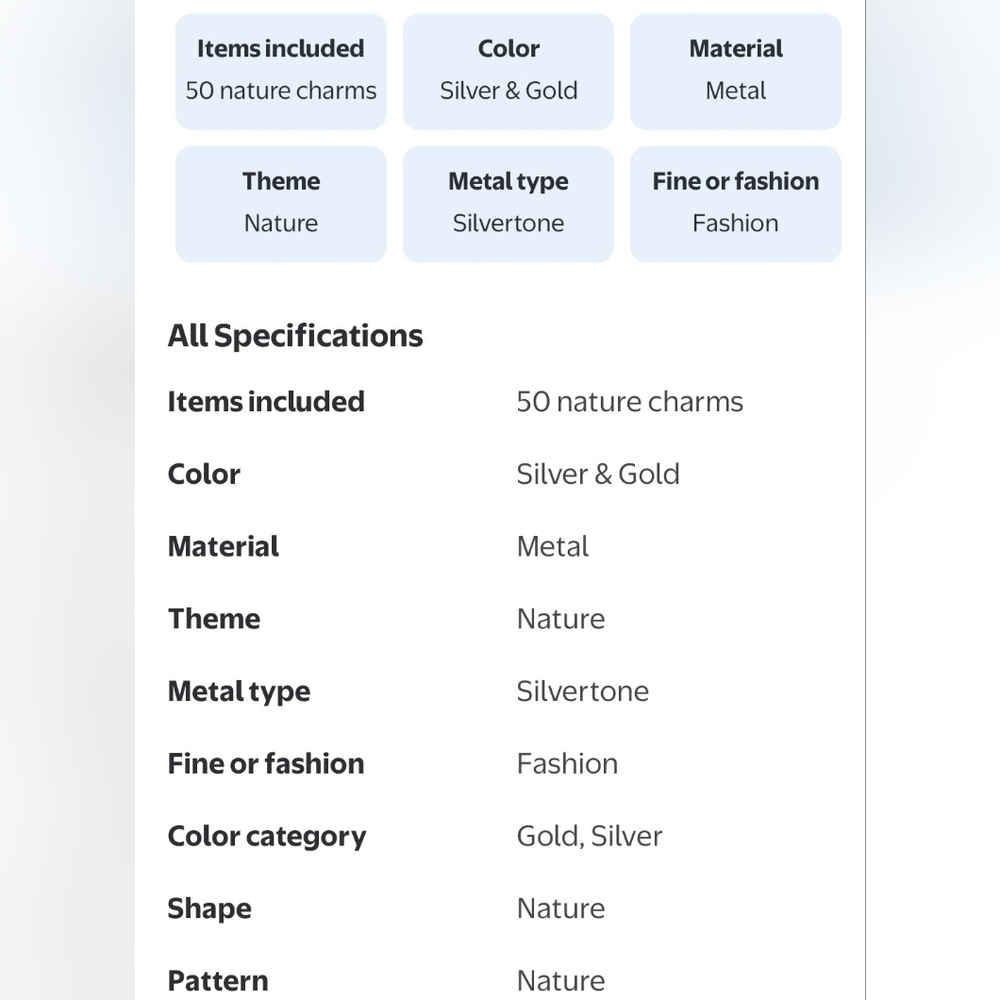Click the Gold, Silver color category value

pyautogui.click(x=589, y=836)
